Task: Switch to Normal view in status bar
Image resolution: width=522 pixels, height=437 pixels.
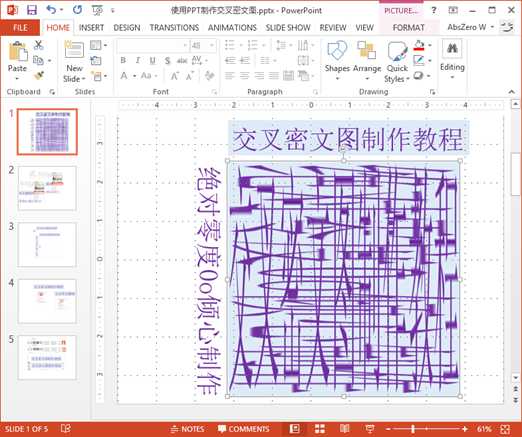Action: click(x=294, y=429)
